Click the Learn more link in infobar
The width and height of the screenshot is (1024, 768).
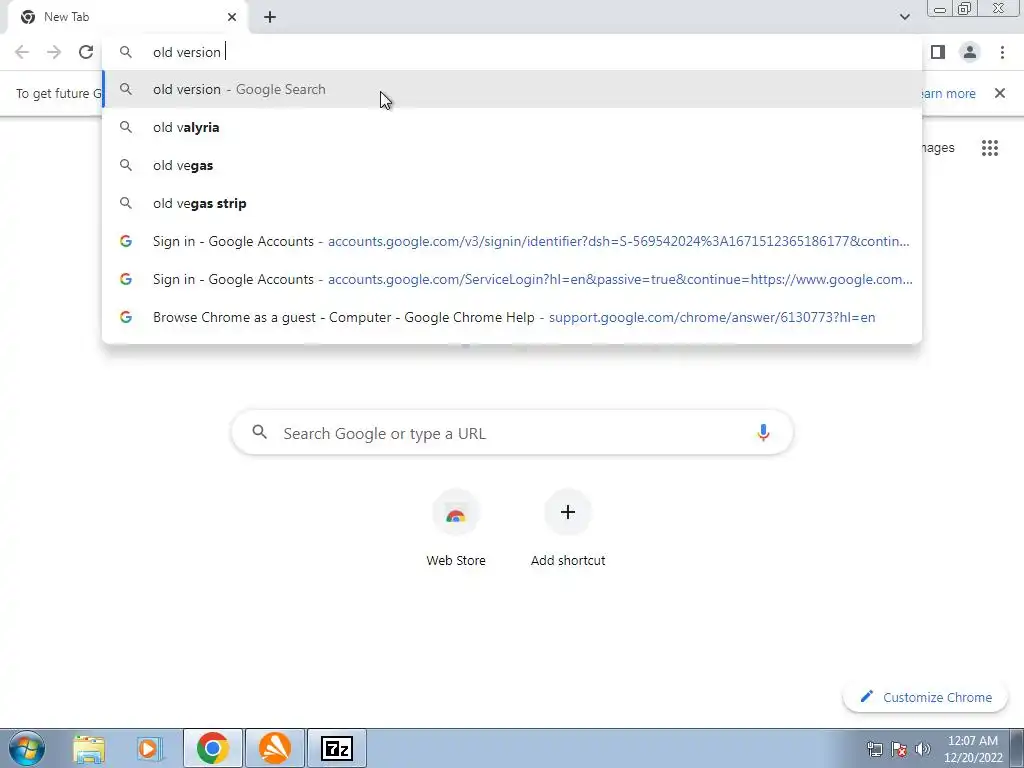coord(948,93)
